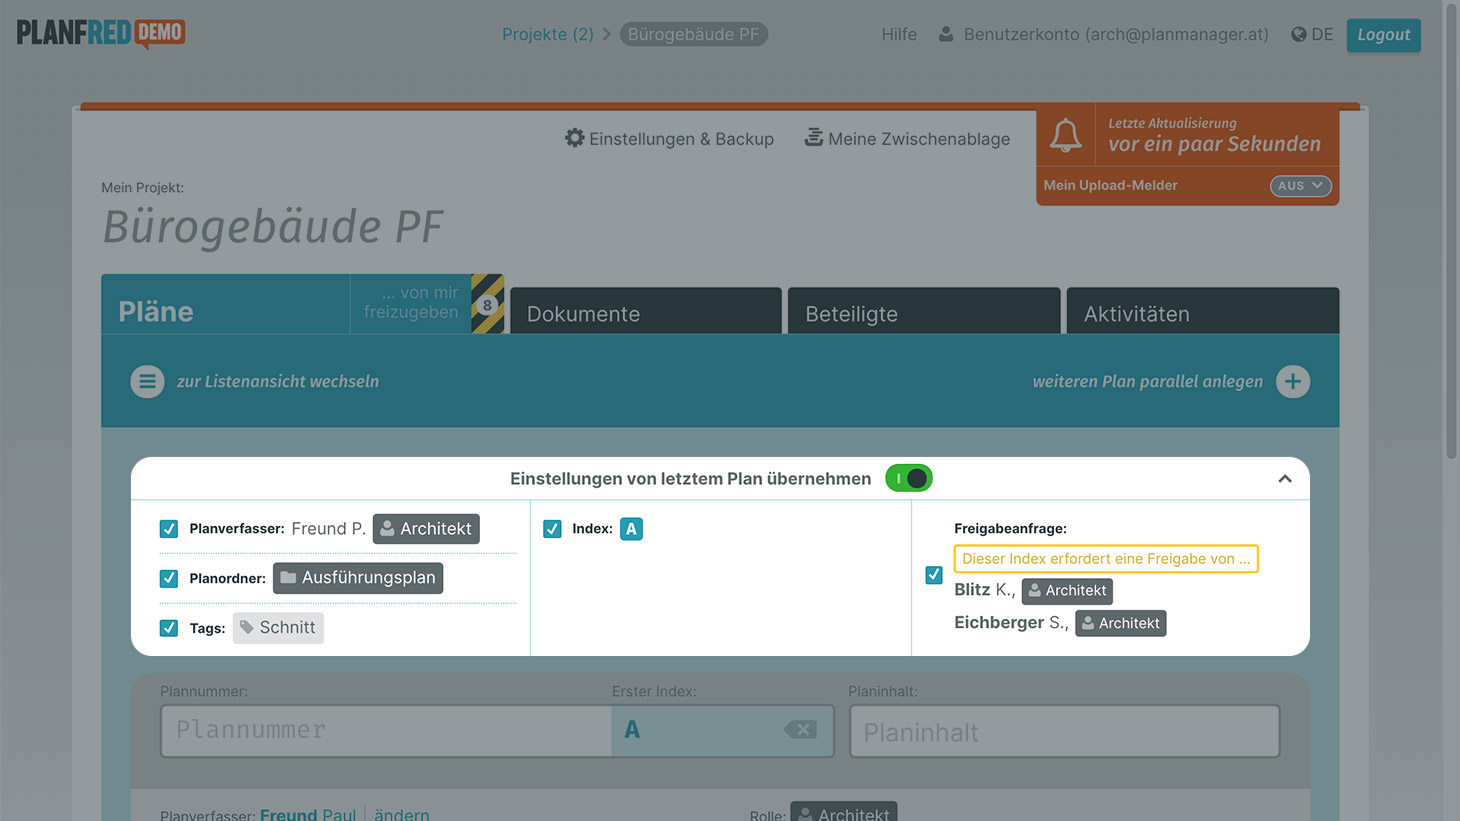
Task: Click Architekt badge next to Blitz K.
Action: (x=1067, y=591)
